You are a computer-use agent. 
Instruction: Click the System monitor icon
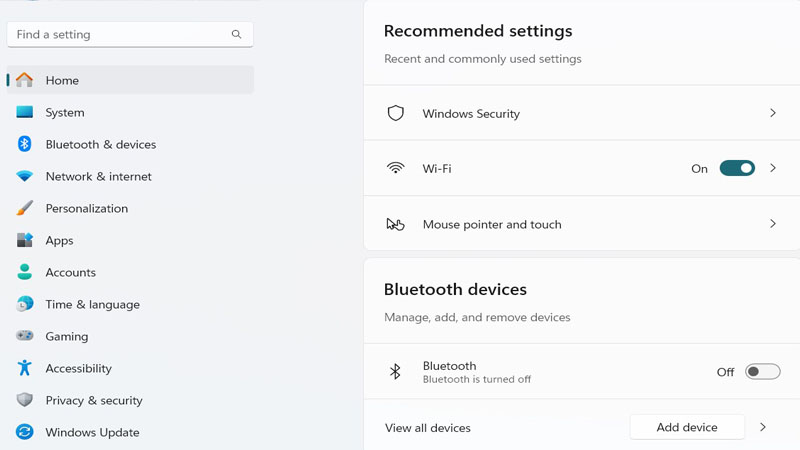pos(24,112)
